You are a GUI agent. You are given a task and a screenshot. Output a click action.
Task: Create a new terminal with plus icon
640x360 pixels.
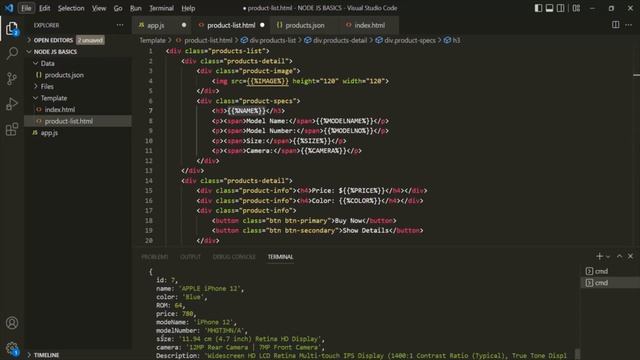[599, 256]
